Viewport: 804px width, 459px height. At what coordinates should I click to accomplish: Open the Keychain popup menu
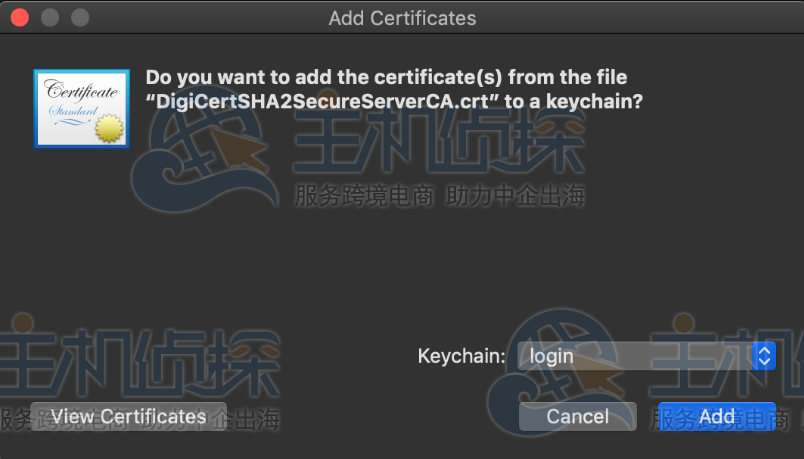point(647,356)
